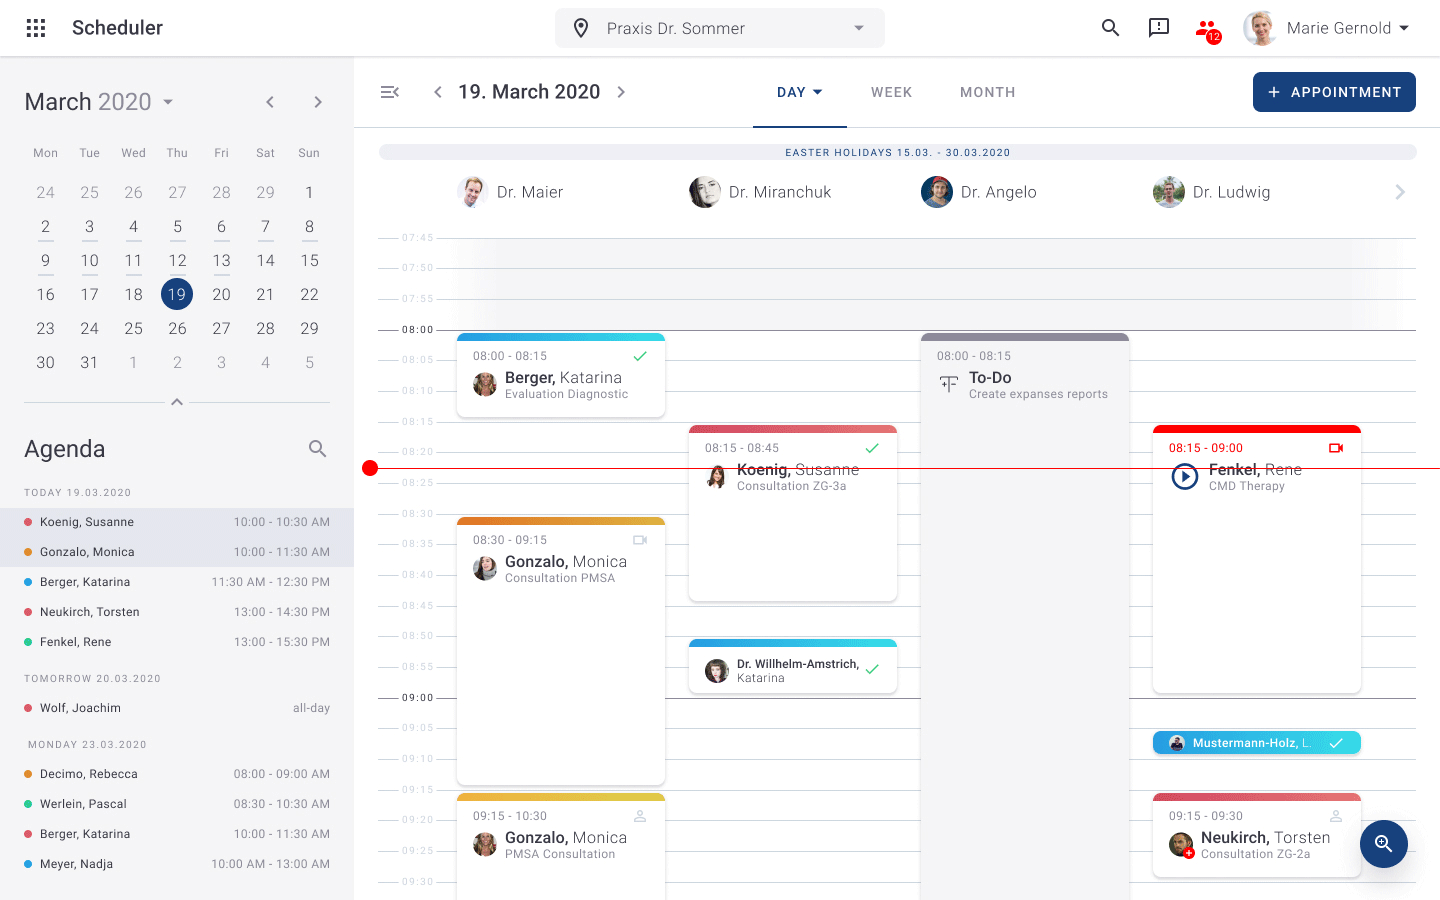
Task: Click video camera icon on Gonzalo 08:30 appointment
Action: (x=640, y=540)
